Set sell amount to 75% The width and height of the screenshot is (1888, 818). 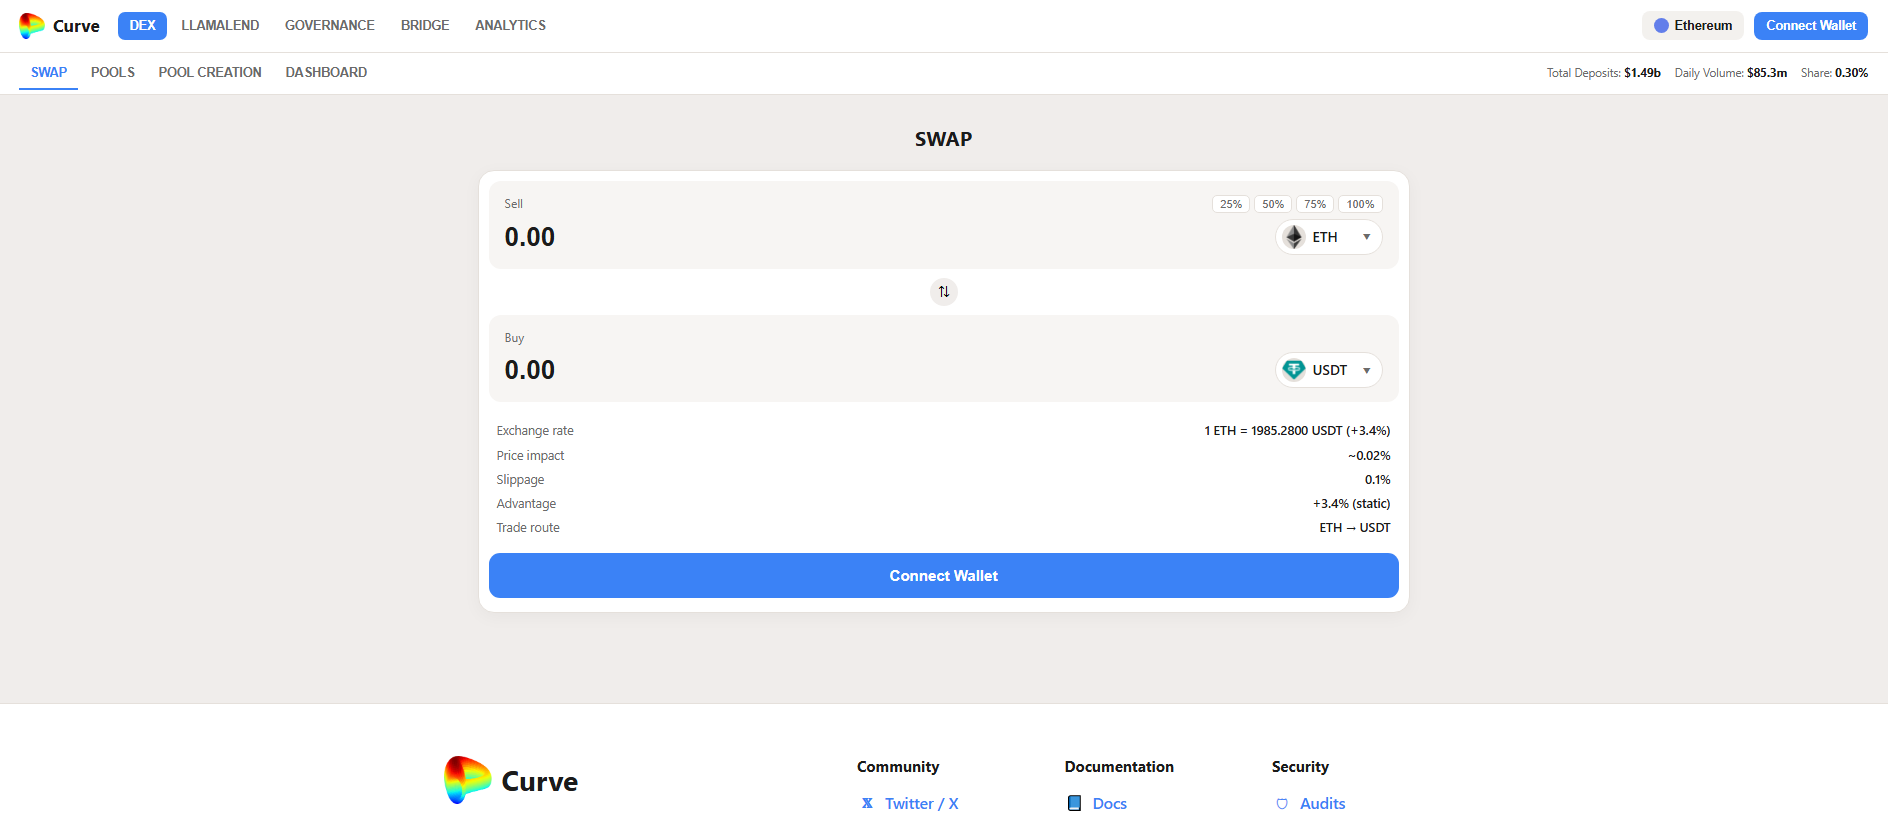[x=1314, y=204]
